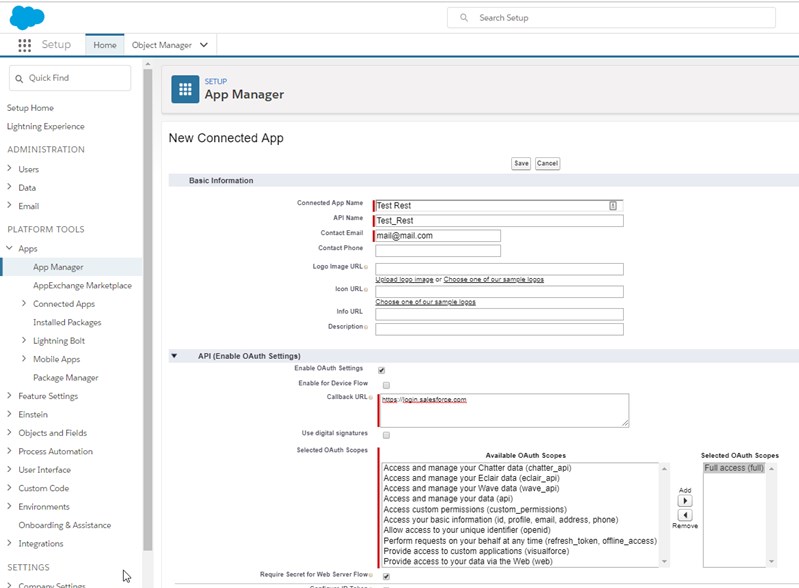Click the icon inside Connected App Name field
The height and width of the screenshot is (588, 799).
(613, 205)
